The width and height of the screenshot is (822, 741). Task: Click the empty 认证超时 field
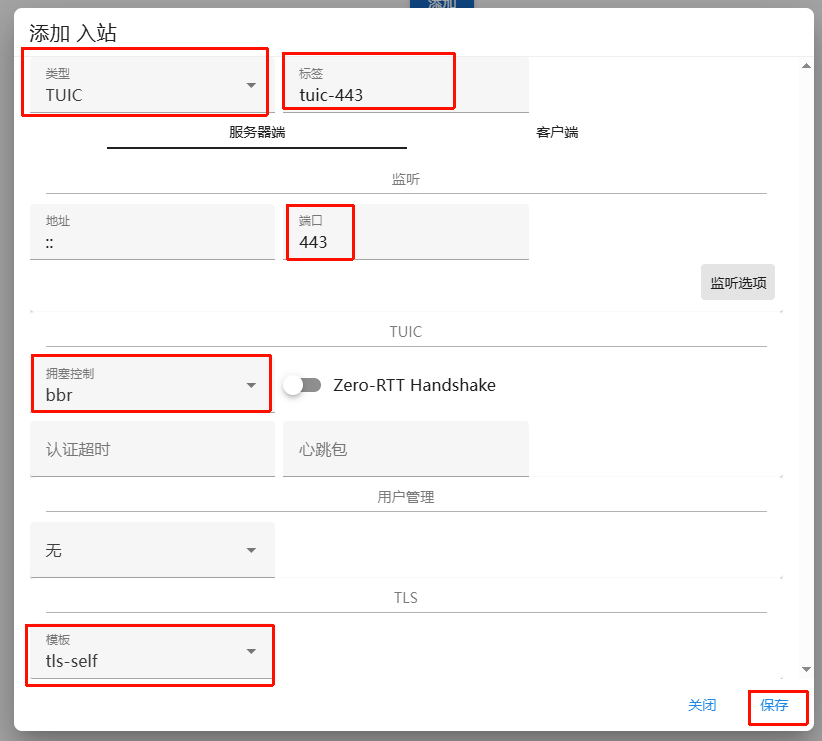[x=152, y=449]
